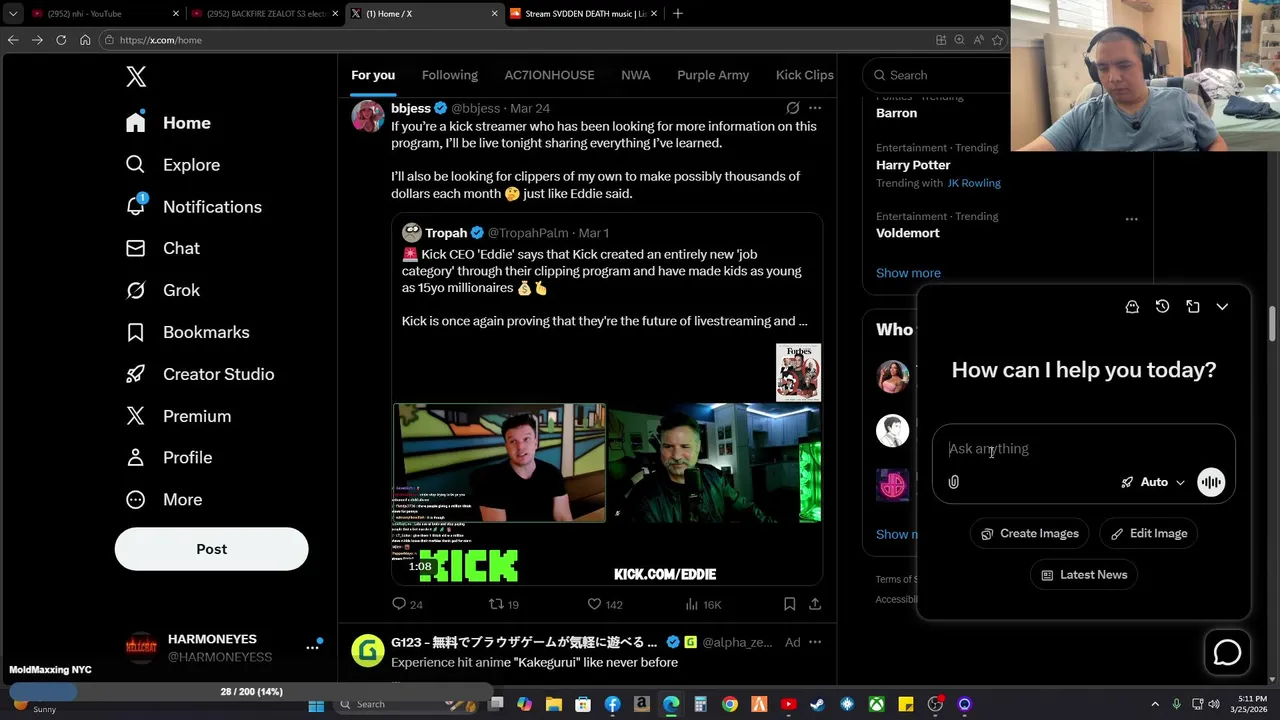Click Grok icon on bbjess post
Viewport: 1280px width, 720px height.
793,108
